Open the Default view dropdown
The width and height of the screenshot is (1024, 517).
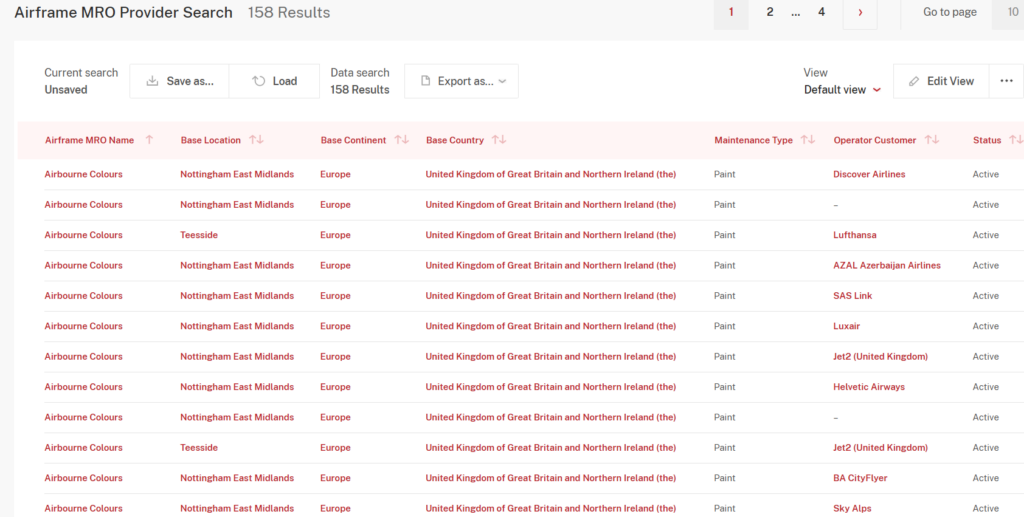842,89
